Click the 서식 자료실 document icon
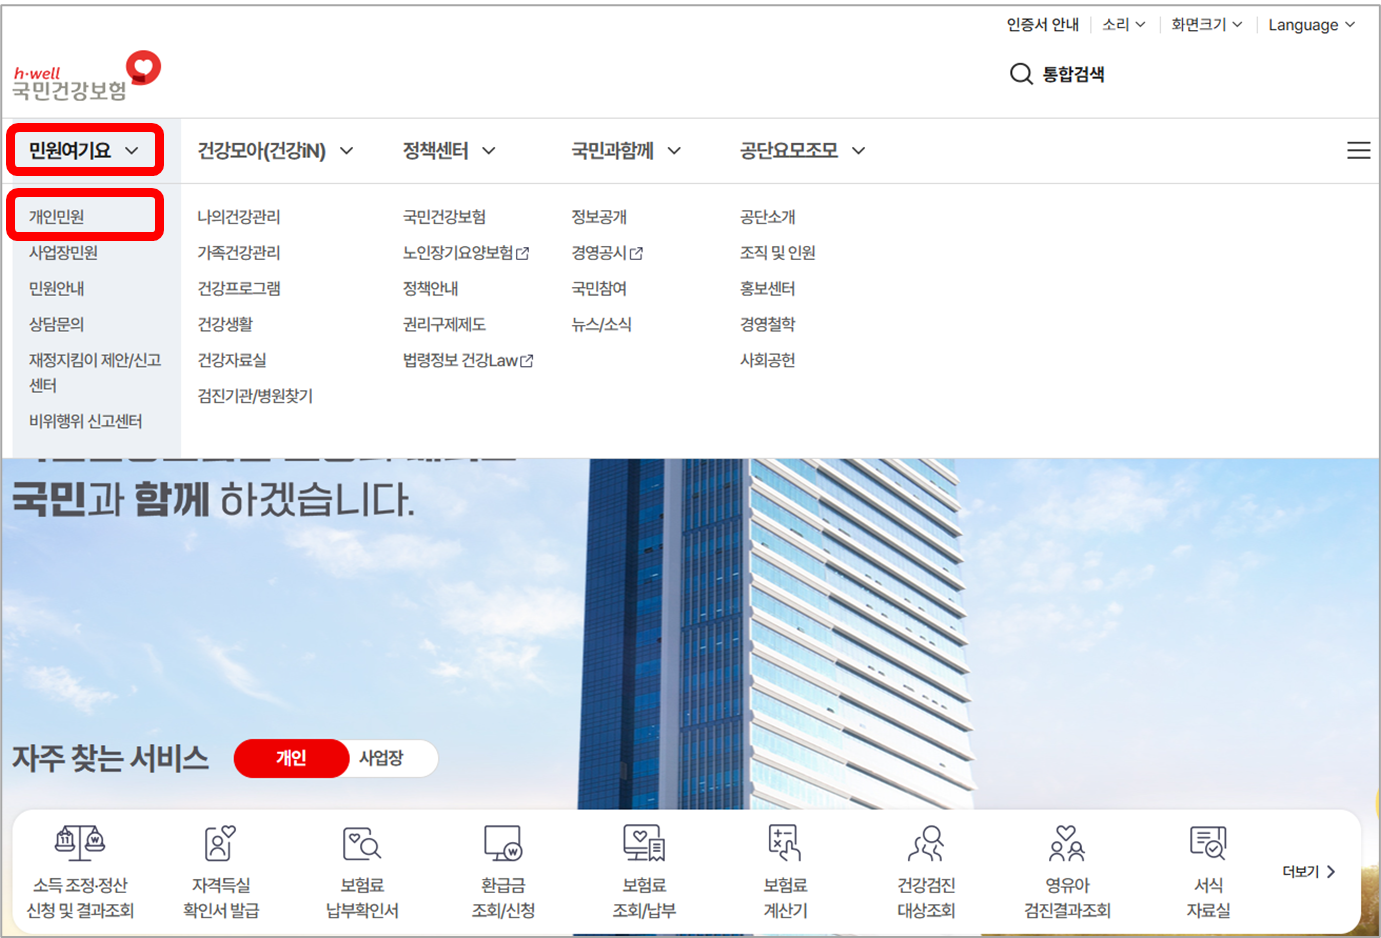Viewport: 1381px width, 938px height. point(1208,843)
